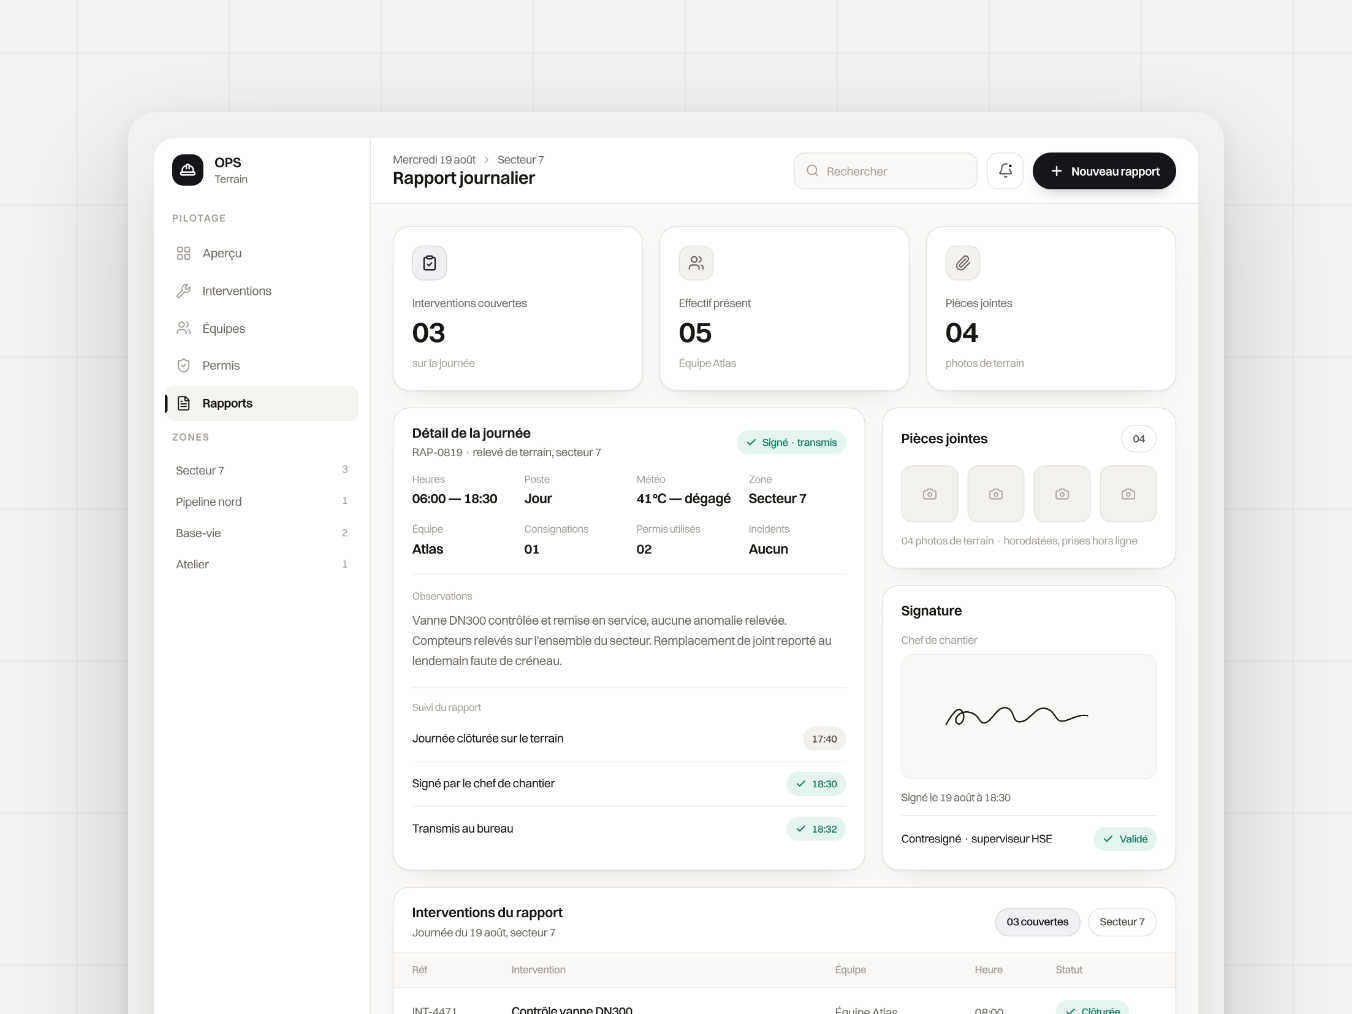Screen dimensions: 1352x1014
Task: Click the OPS helmet logo icon
Action: tap(187, 170)
